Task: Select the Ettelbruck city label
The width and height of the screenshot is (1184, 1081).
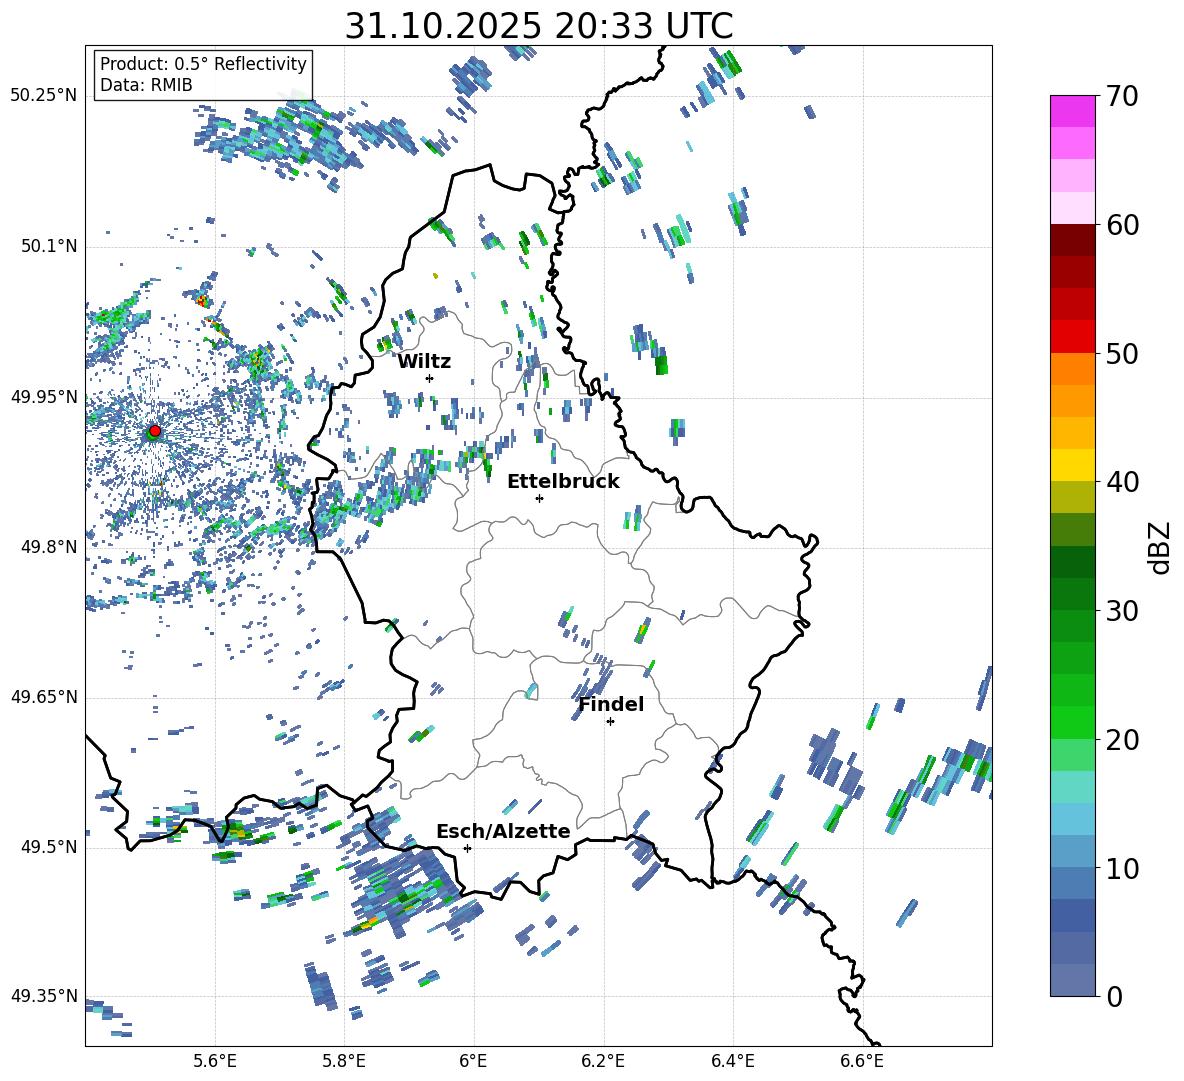Action: click(x=563, y=482)
